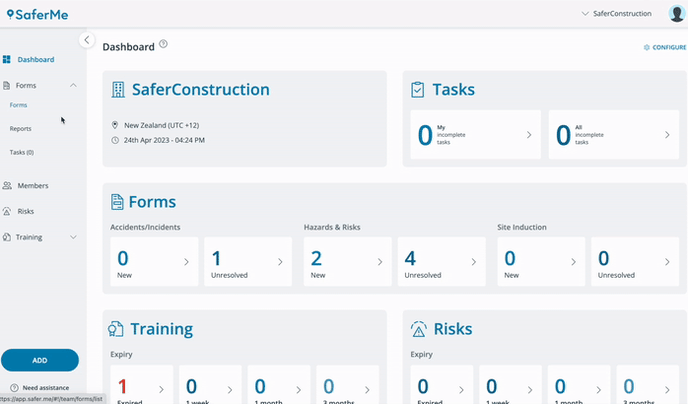Collapse the Forms sidebar menu chevron
Screen dimensions: 688x404
pyautogui.click(x=73, y=85)
